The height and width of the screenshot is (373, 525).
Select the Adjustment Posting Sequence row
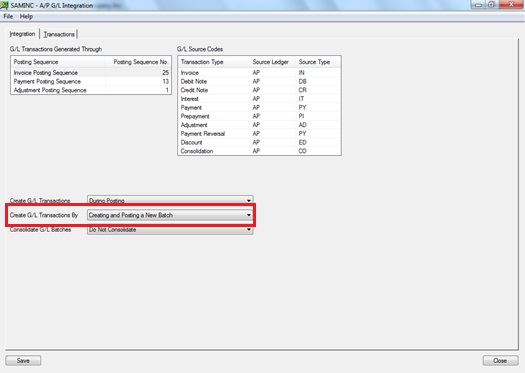[91, 90]
